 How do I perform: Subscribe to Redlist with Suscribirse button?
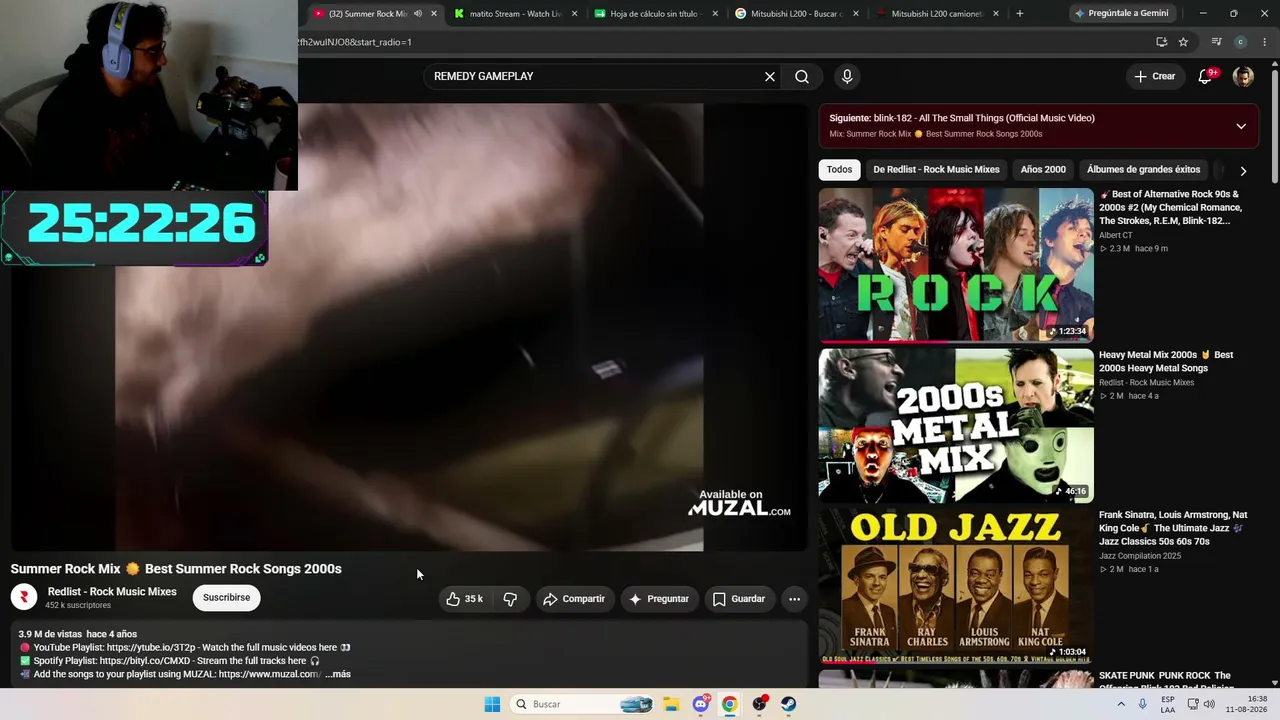pos(227,598)
